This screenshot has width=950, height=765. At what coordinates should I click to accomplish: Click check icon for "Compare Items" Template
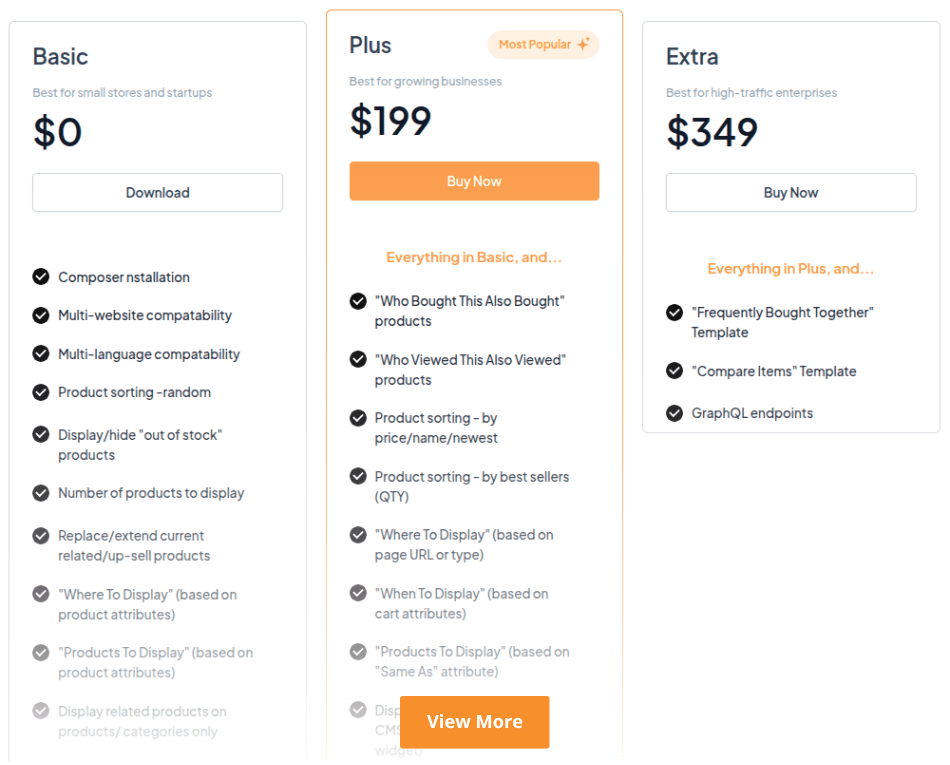pos(675,371)
